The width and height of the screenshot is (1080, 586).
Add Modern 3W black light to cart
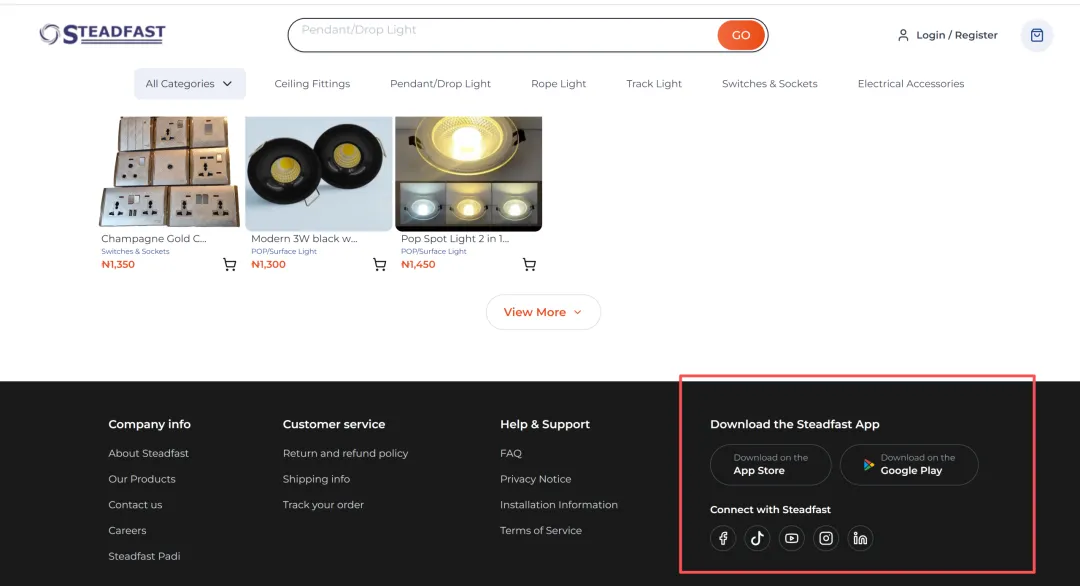[380, 264]
